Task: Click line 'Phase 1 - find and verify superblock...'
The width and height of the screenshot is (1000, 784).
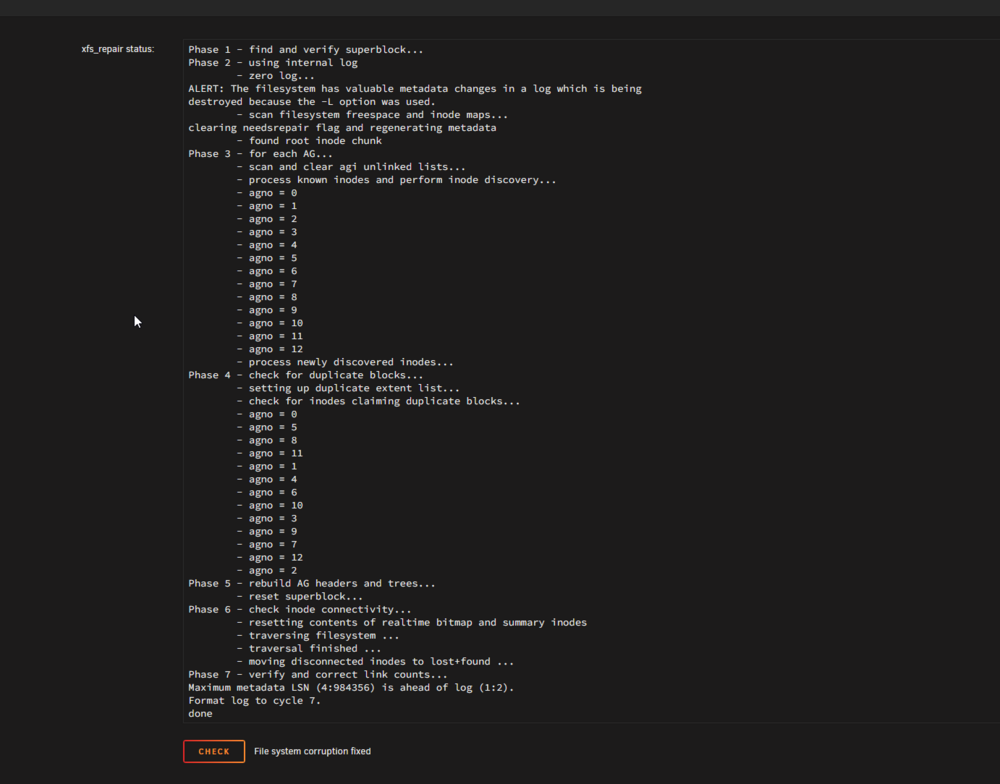Action: pyautogui.click(x=305, y=50)
